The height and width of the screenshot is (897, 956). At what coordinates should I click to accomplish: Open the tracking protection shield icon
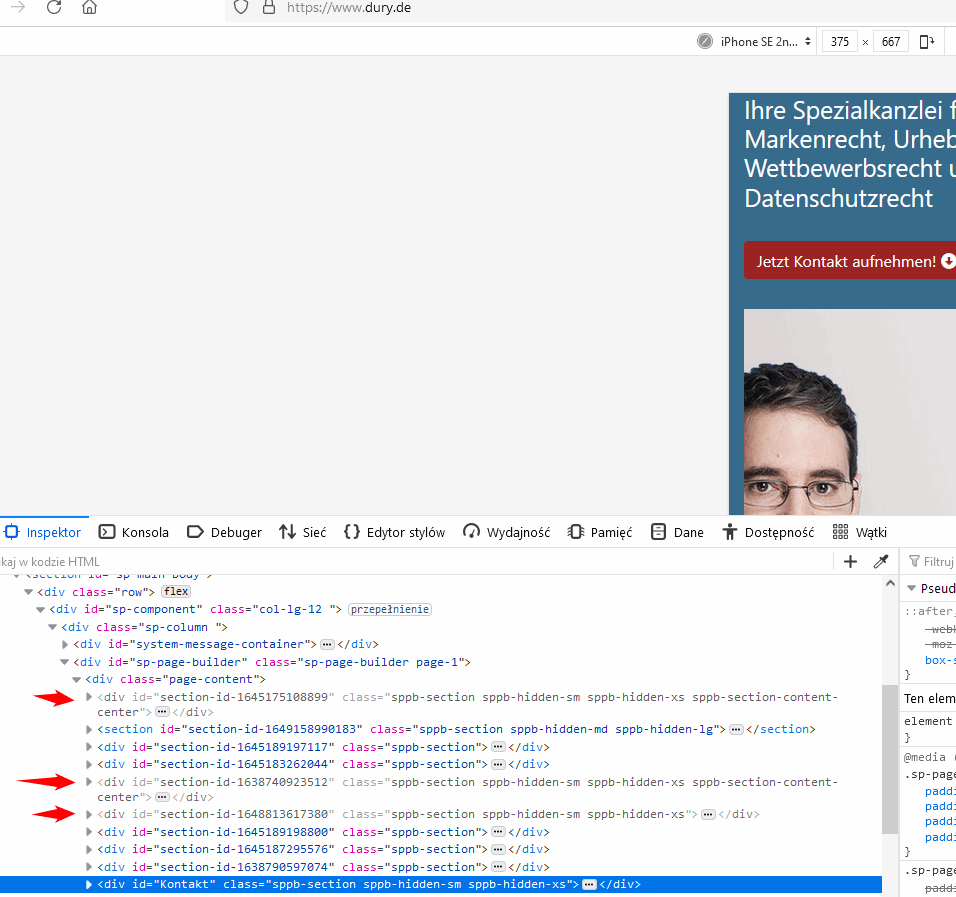pos(240,8)
